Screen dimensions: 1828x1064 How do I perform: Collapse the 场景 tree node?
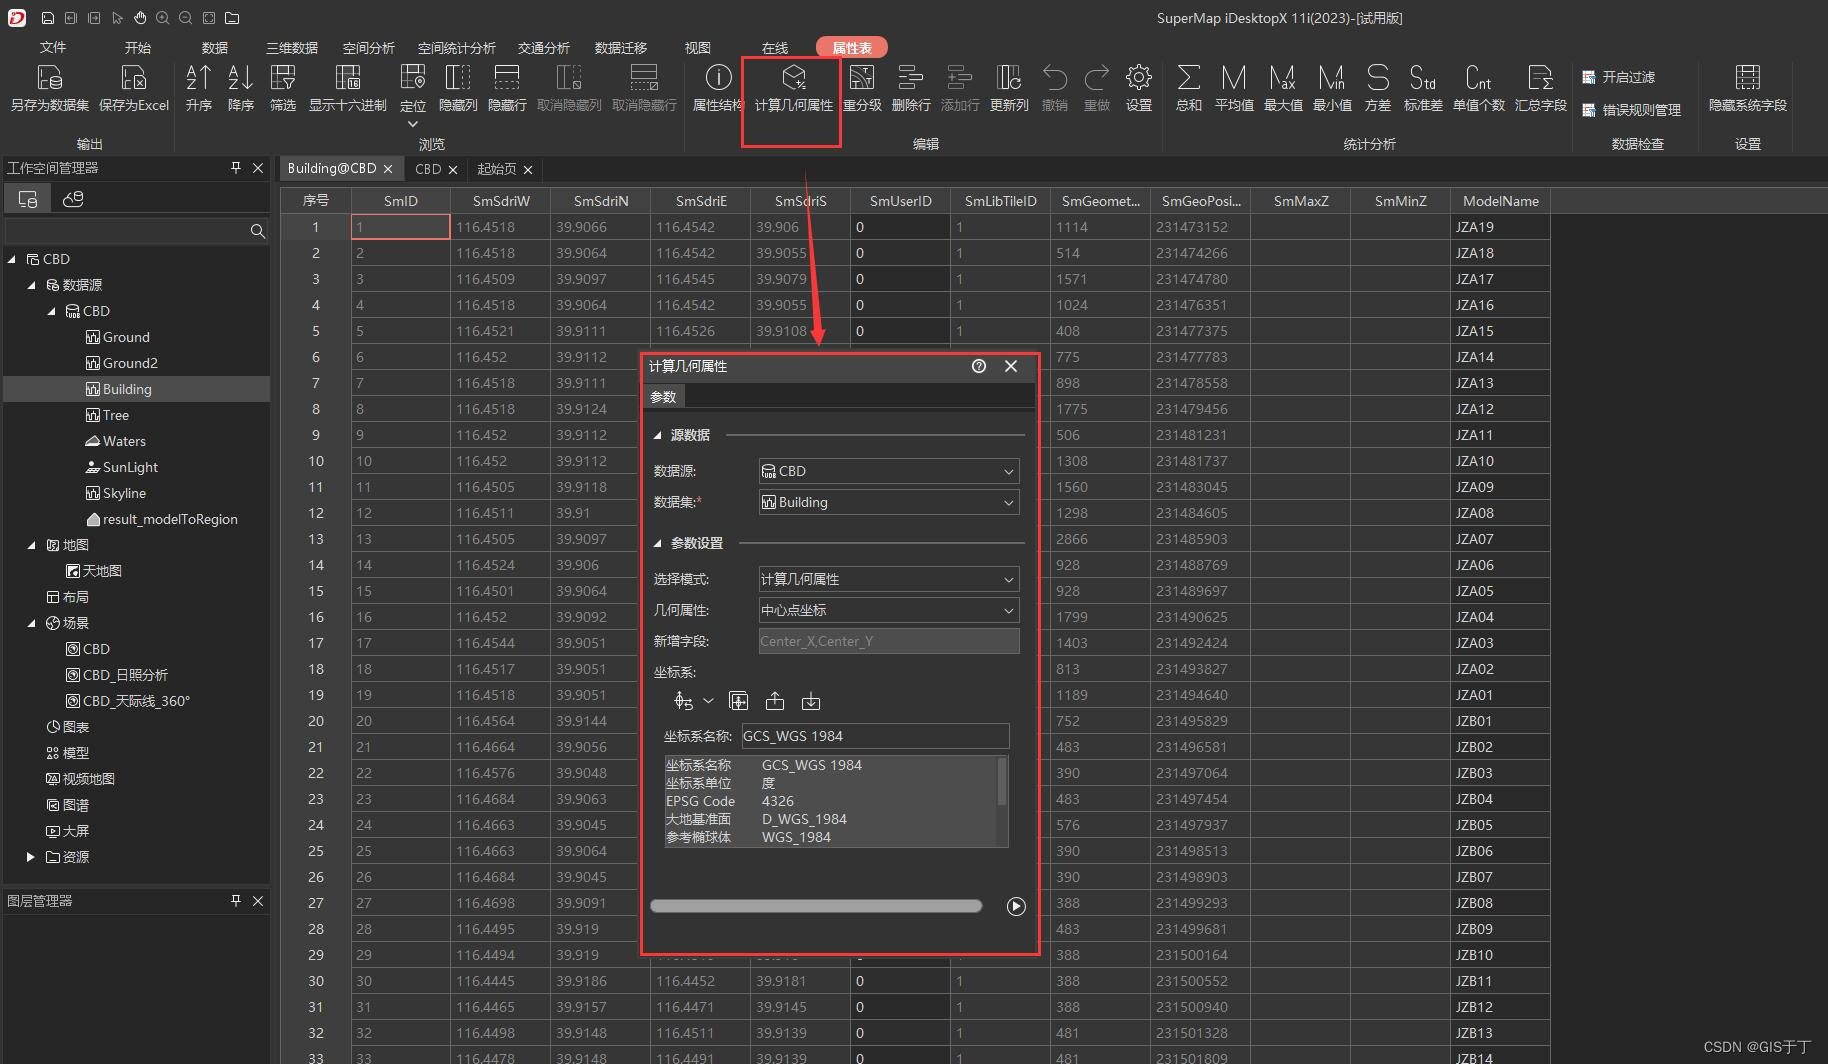coord(31,623)
